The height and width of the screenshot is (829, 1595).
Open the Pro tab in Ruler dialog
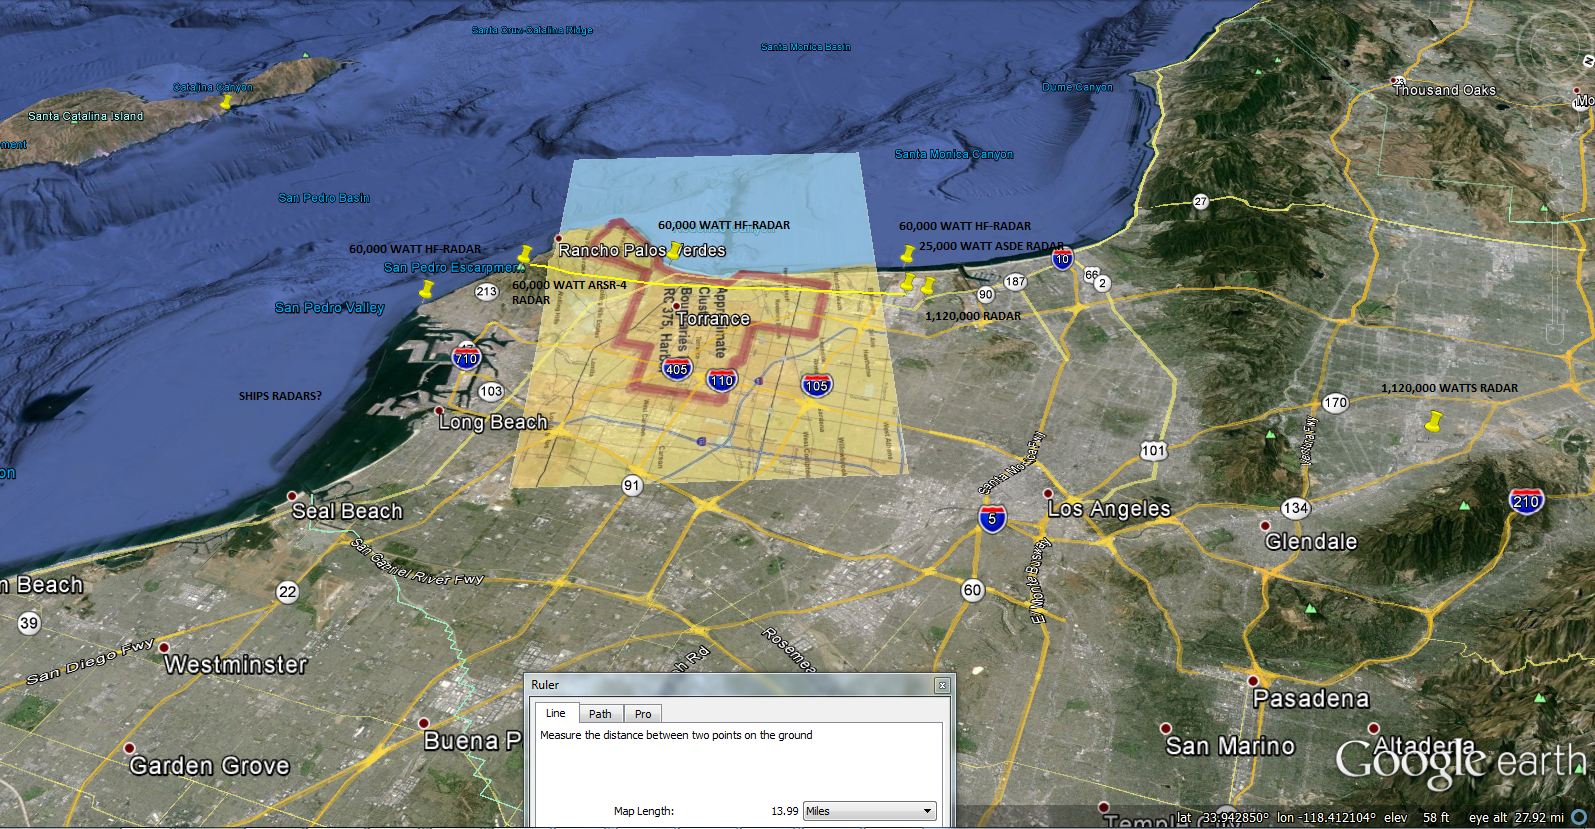click(x=643, y=714)
